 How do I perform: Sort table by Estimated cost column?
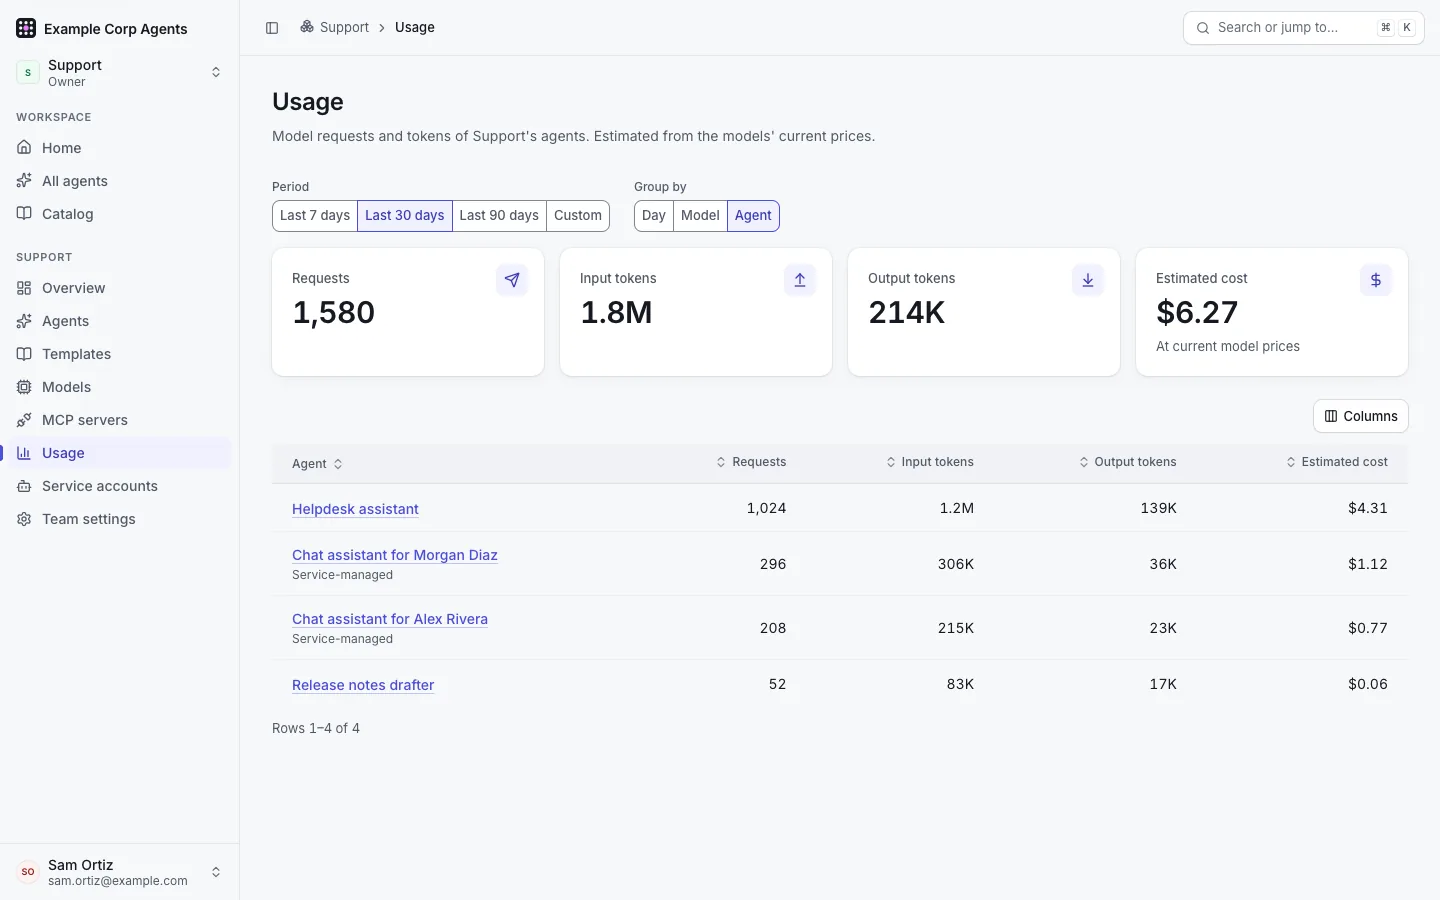(1337, 462)
